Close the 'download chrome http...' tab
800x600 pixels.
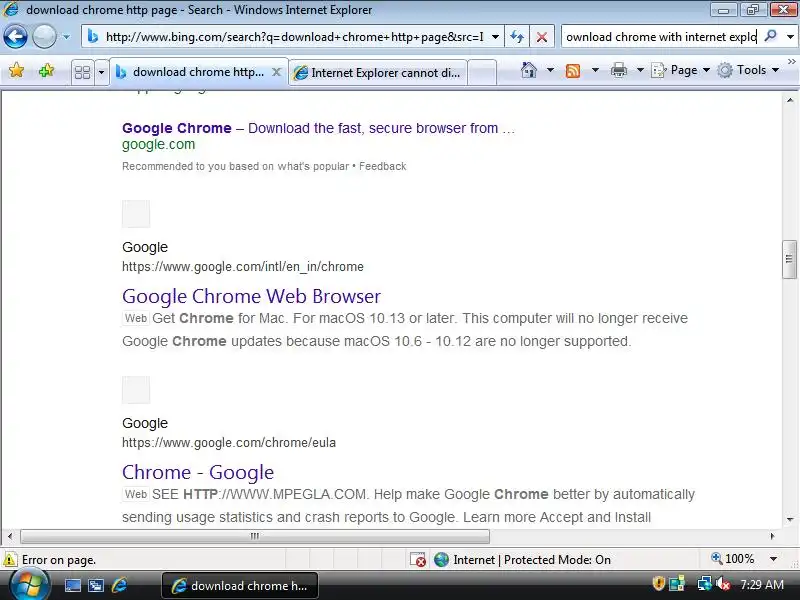tap(277, 72)
